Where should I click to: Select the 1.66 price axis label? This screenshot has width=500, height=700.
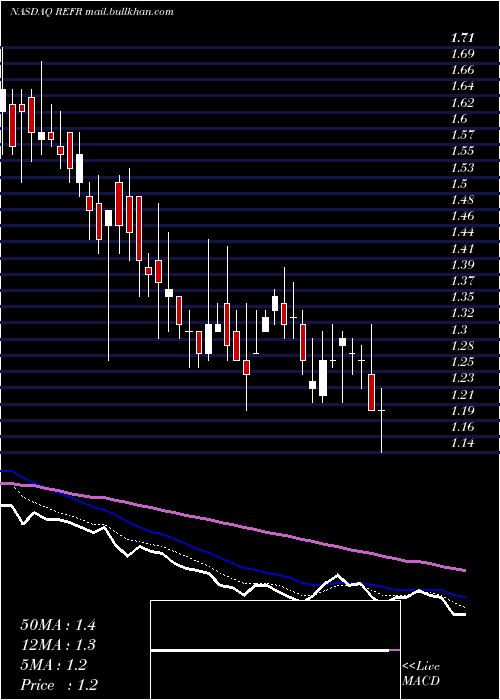[x=462, y=70]
